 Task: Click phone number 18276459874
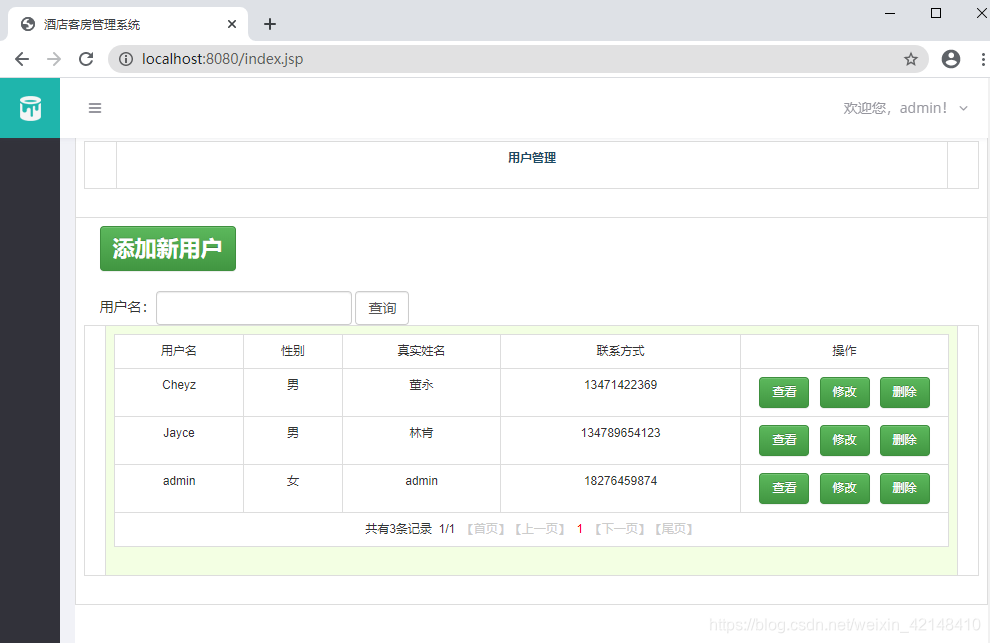coord(621,481)
